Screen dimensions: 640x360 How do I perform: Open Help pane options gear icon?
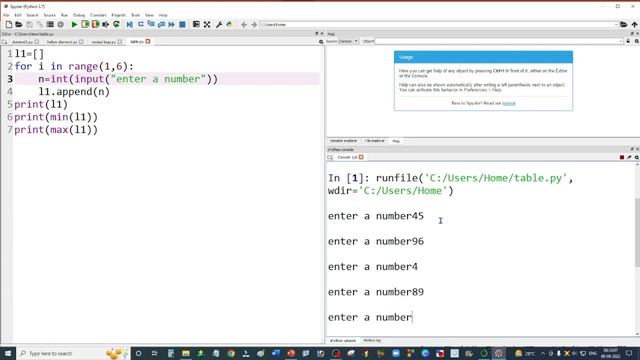point(636,41)
